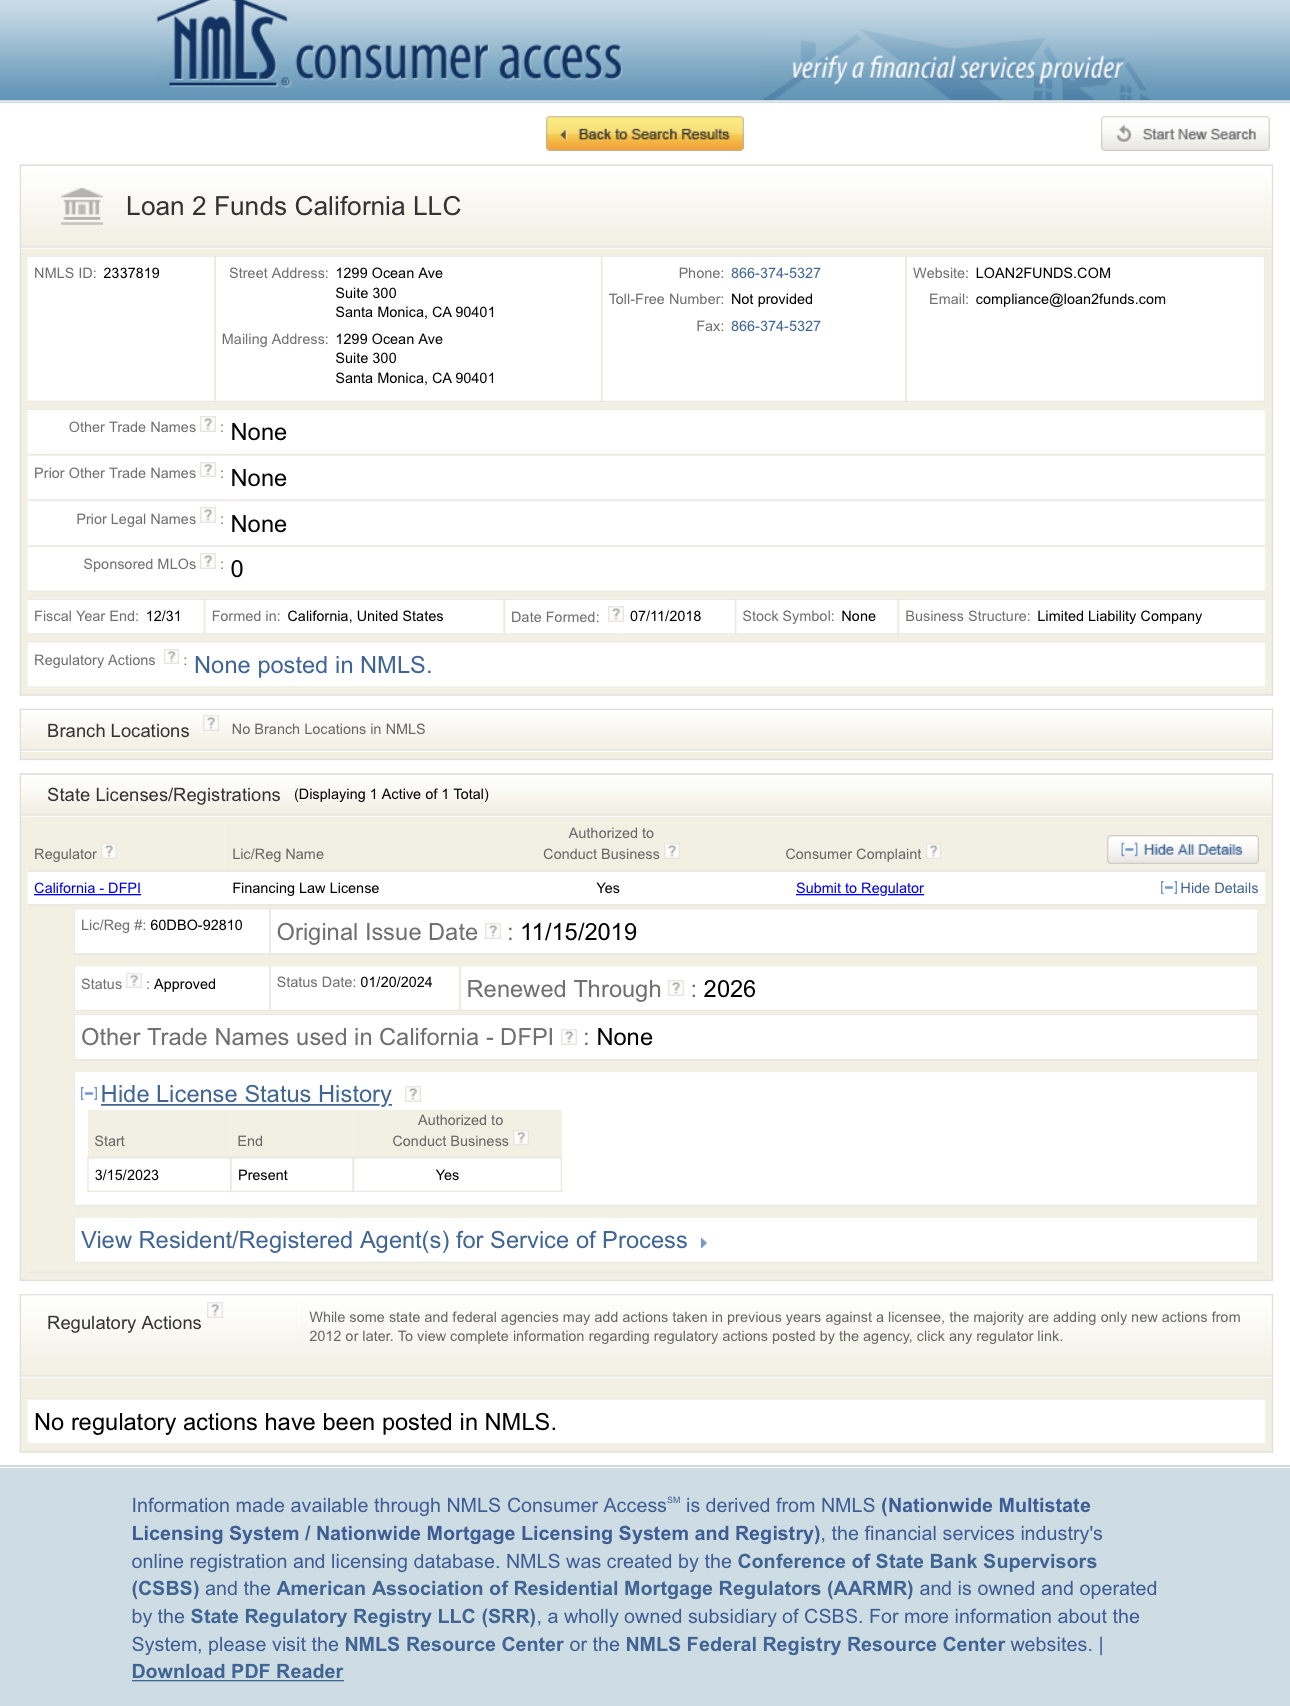Viewport: 1290px width, 1706px height.
Task: Open help icon next to Status label
Action: tap(134, 981)
